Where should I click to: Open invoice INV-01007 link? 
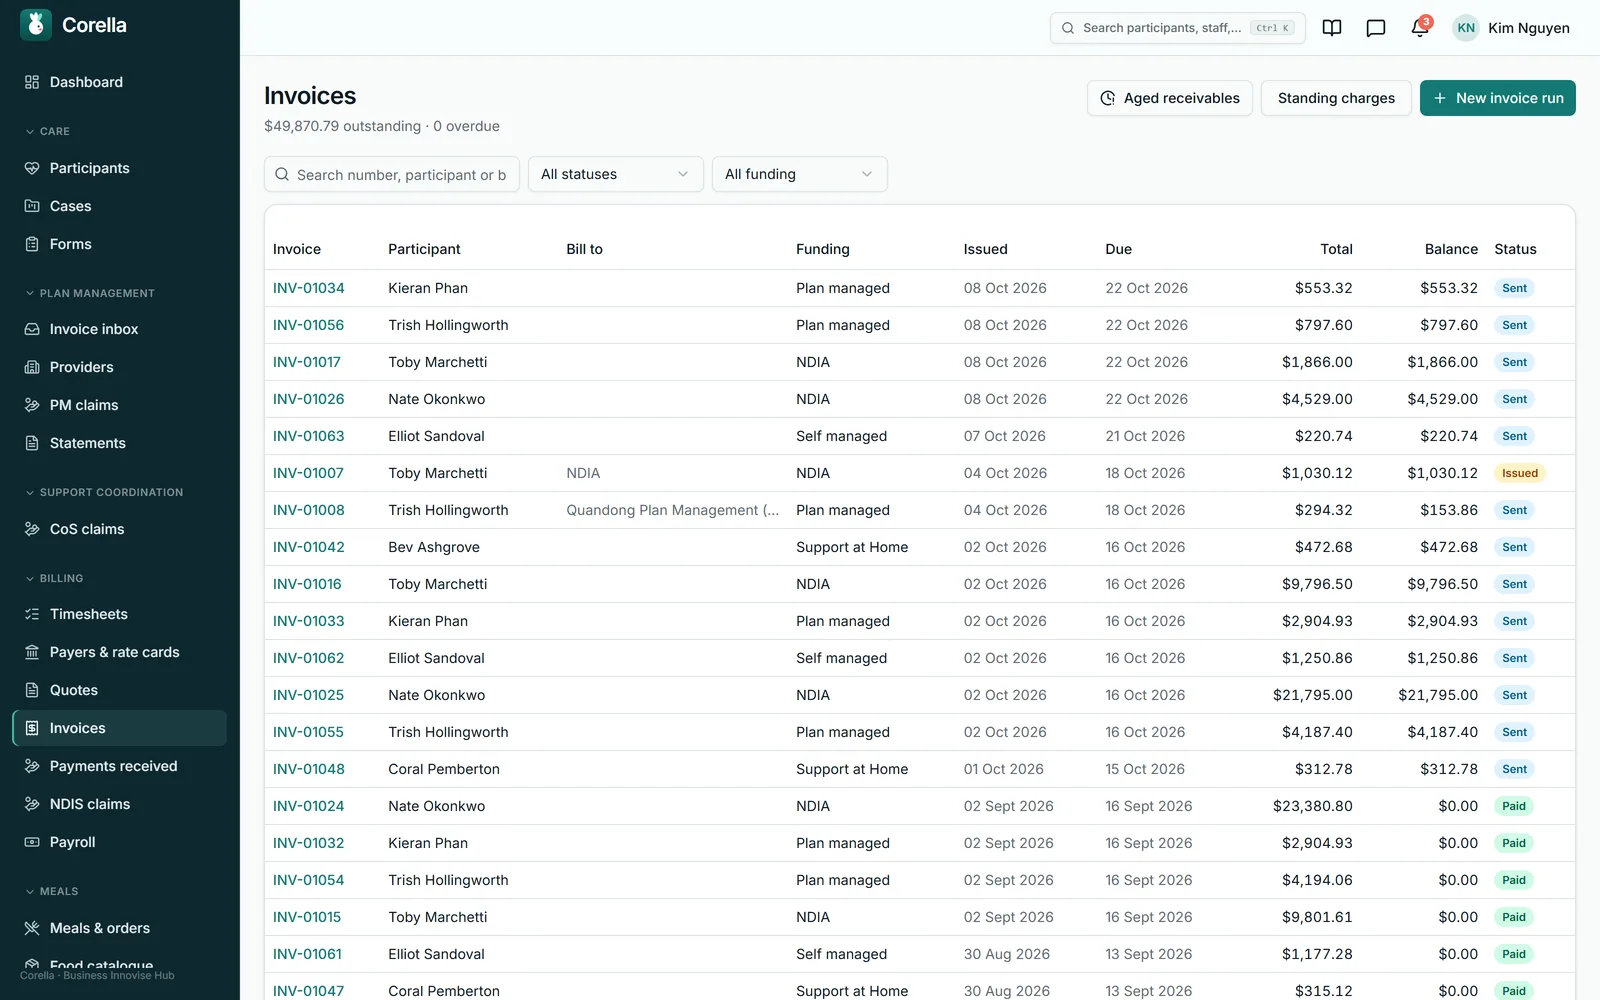308,473
